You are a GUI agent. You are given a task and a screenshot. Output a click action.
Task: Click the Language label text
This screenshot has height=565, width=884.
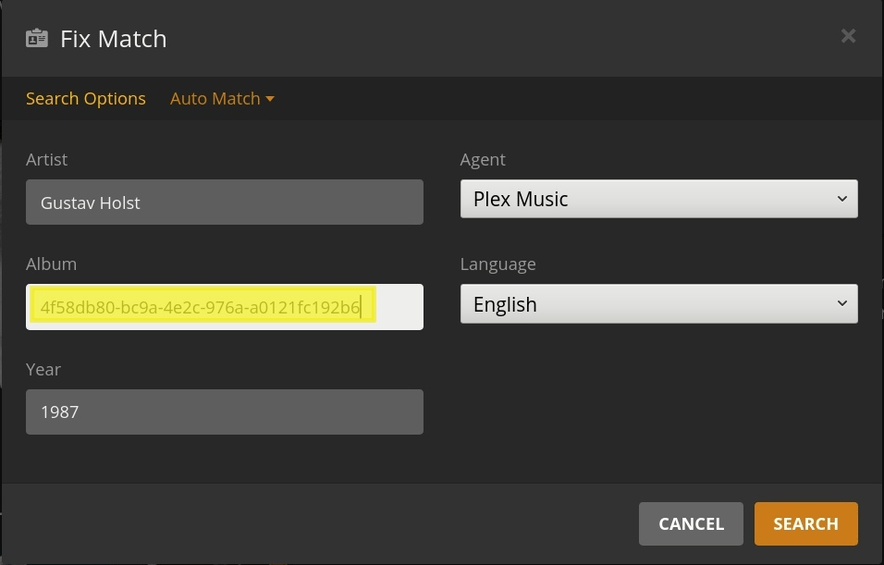(498, 264)
